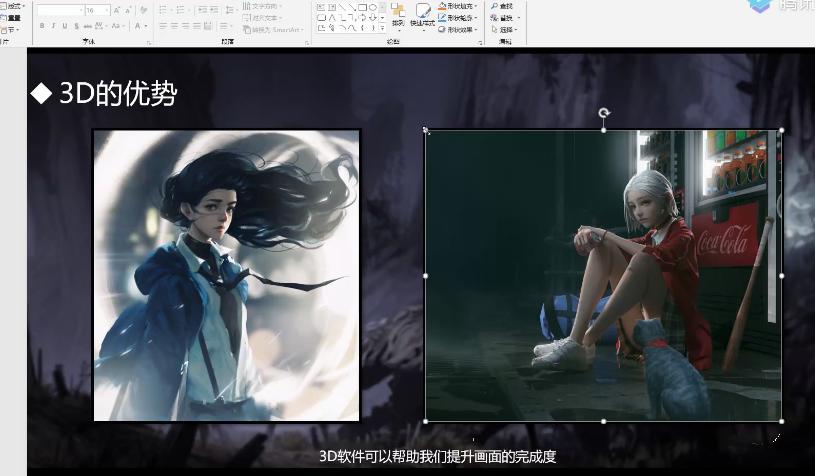Screen dimensions: 815x476
Task: Open the Drawing group dialog launcher
Action: click(480, 43)
